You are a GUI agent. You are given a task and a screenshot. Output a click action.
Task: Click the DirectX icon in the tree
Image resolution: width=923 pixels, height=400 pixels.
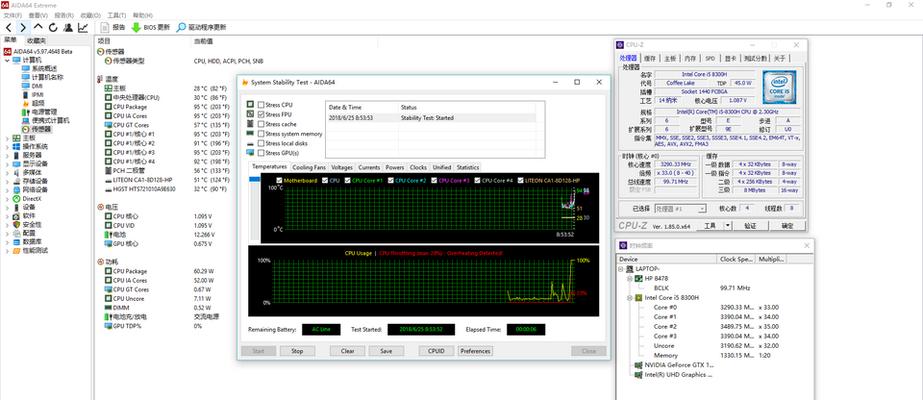(16, 199)
